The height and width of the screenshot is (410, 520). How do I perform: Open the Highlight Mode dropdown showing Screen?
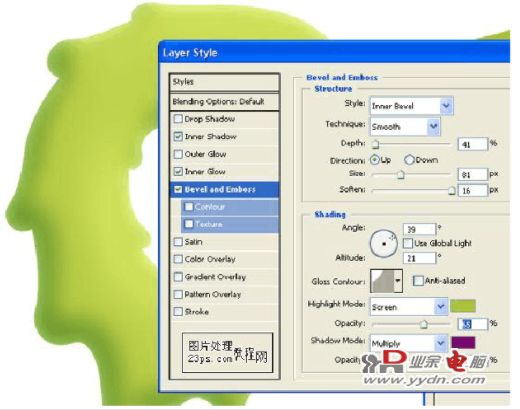pyautogui.click(x=409, y=307)
